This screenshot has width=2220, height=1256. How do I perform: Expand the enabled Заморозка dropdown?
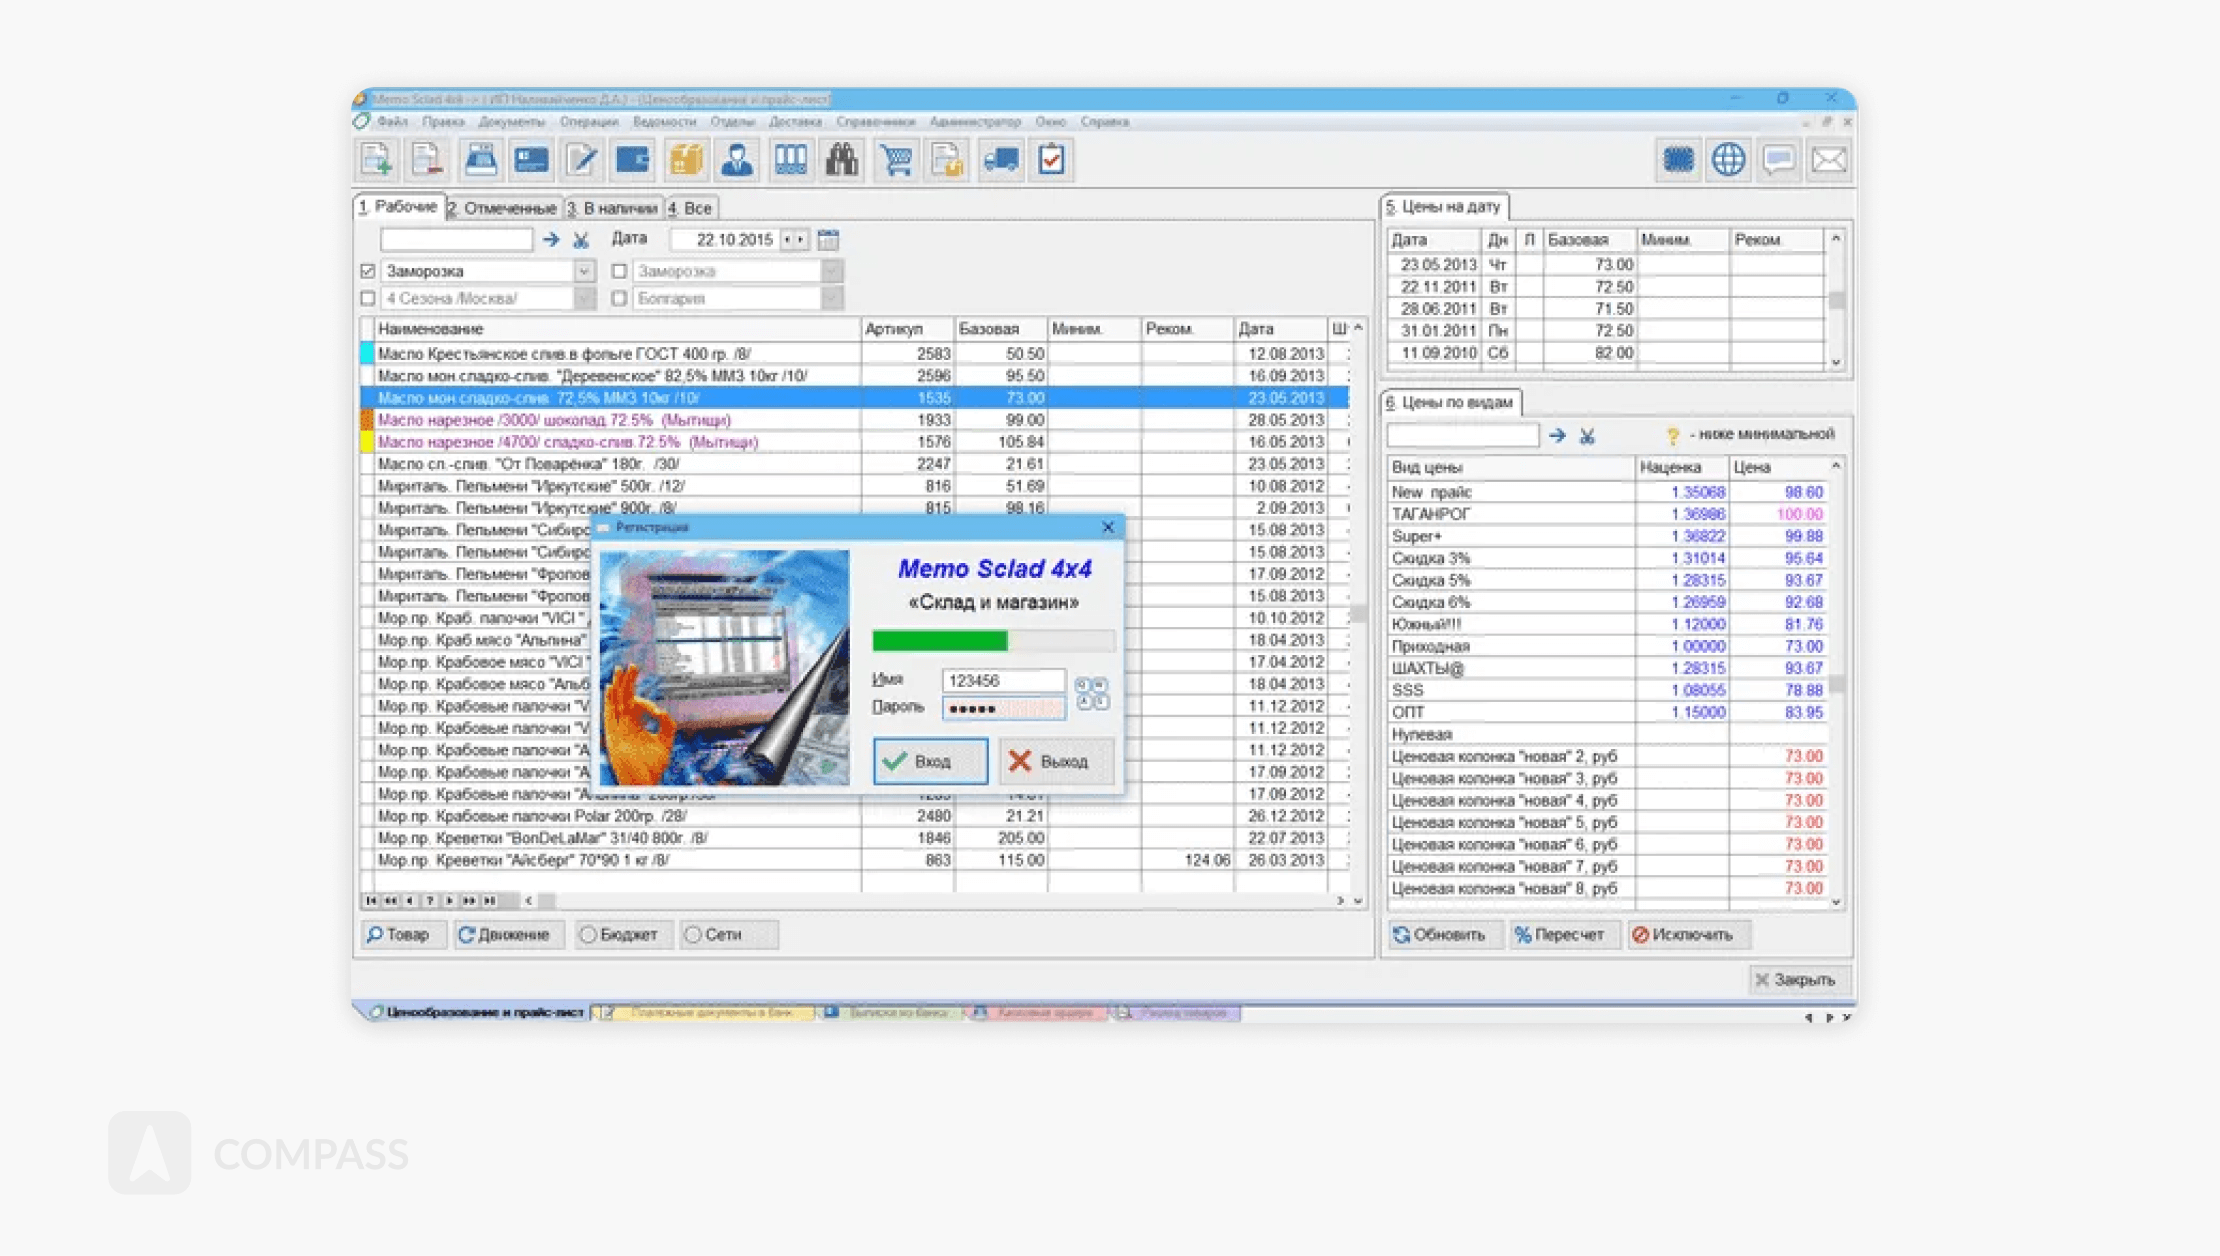tap(584, 271)
